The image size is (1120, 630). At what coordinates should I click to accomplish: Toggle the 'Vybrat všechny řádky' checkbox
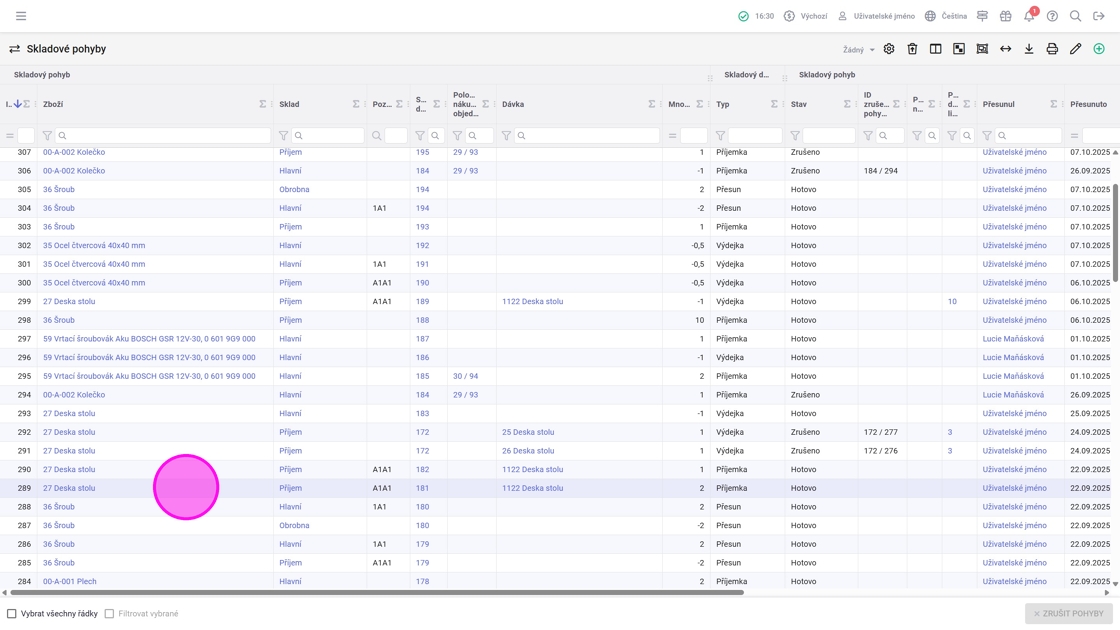tap(12, 613)
